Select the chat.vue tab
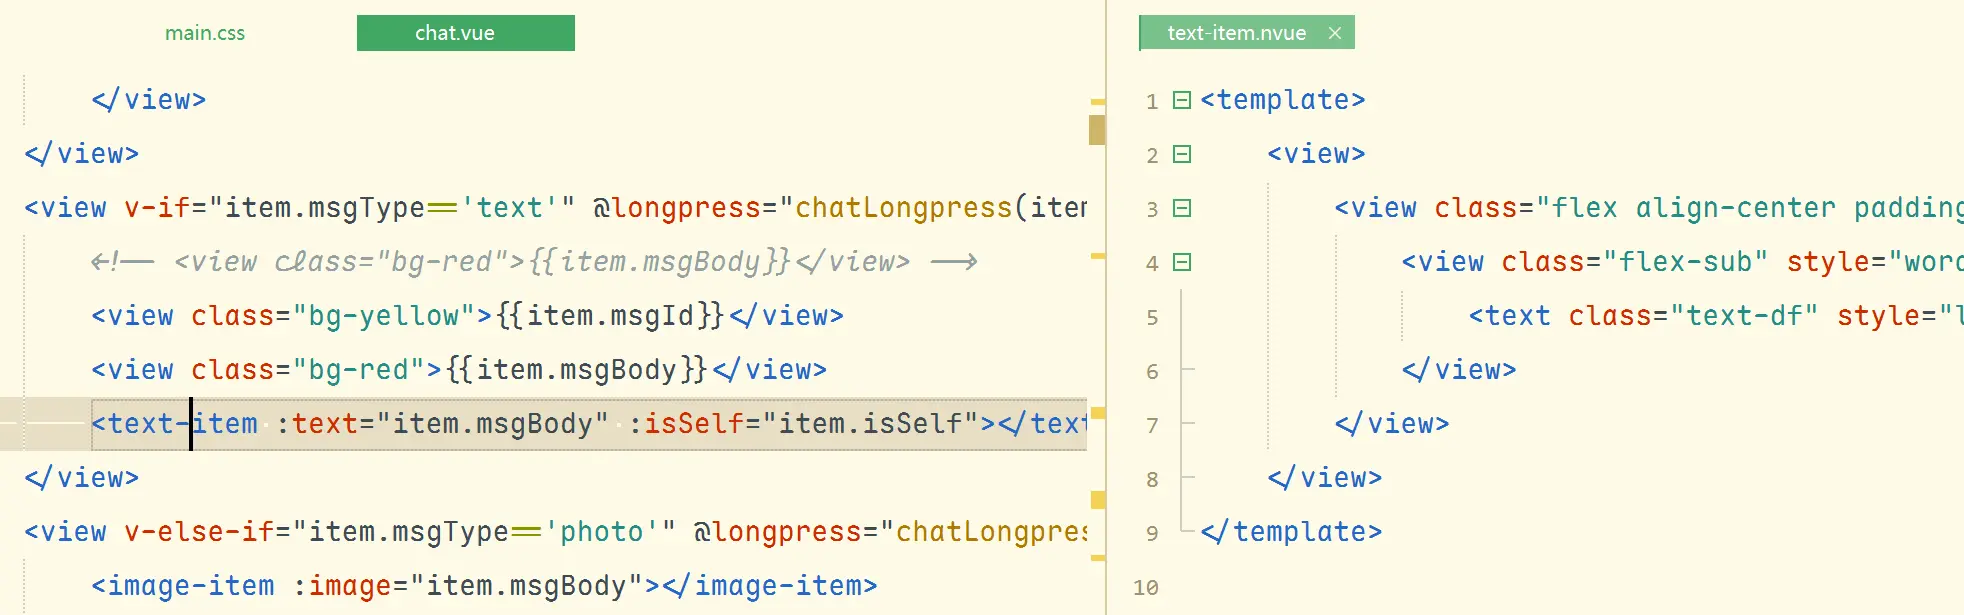The width and height of the screenshot is (1964, 615). (465, 33)
